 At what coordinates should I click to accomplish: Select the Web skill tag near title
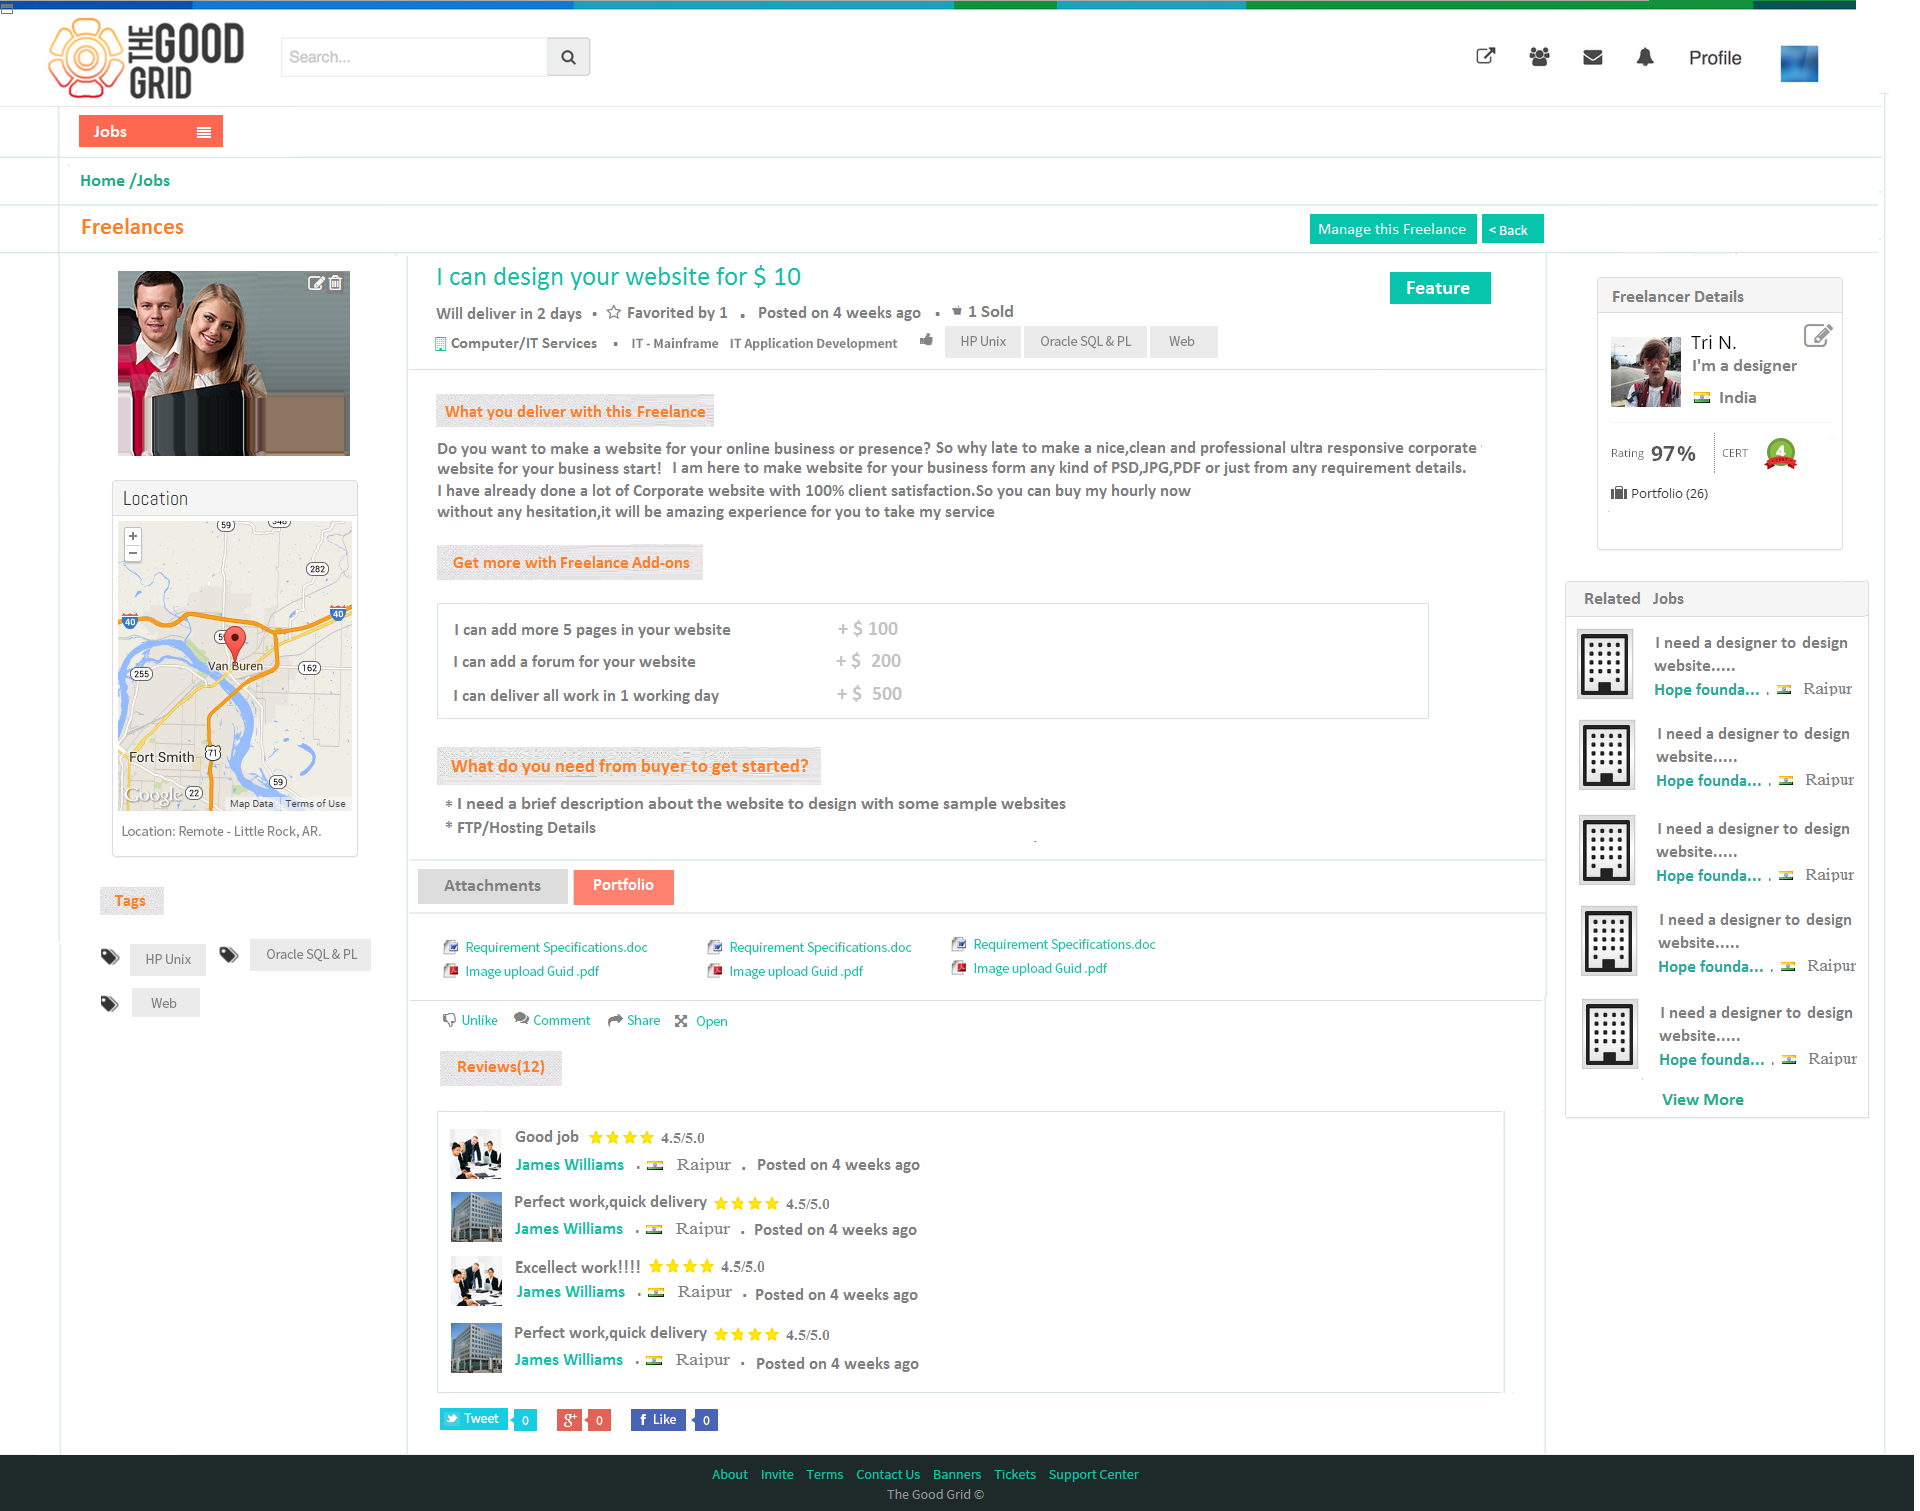[x=1182, y=342]
